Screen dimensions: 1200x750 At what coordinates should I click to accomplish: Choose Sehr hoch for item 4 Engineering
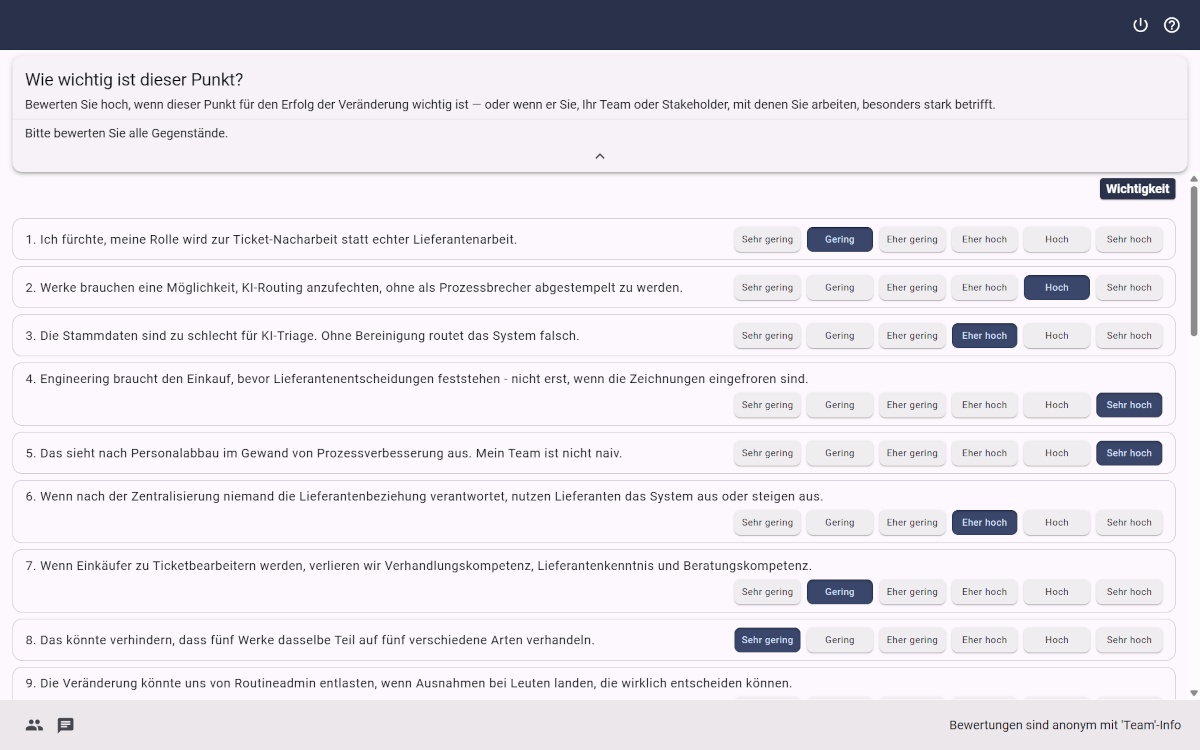click(x=1129, y=405)
